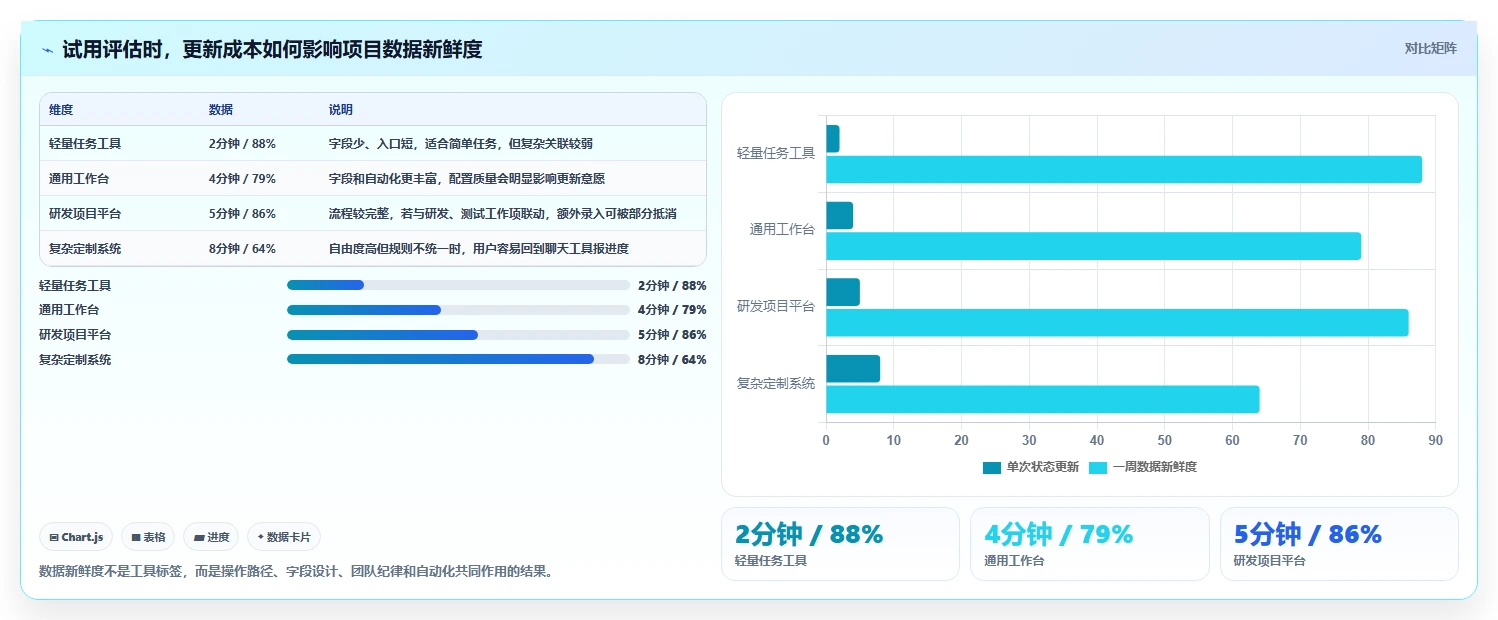The width and height of the screenshot is (1498, 620).
Task: Click the 维度 column header
Action: (61, 110)
